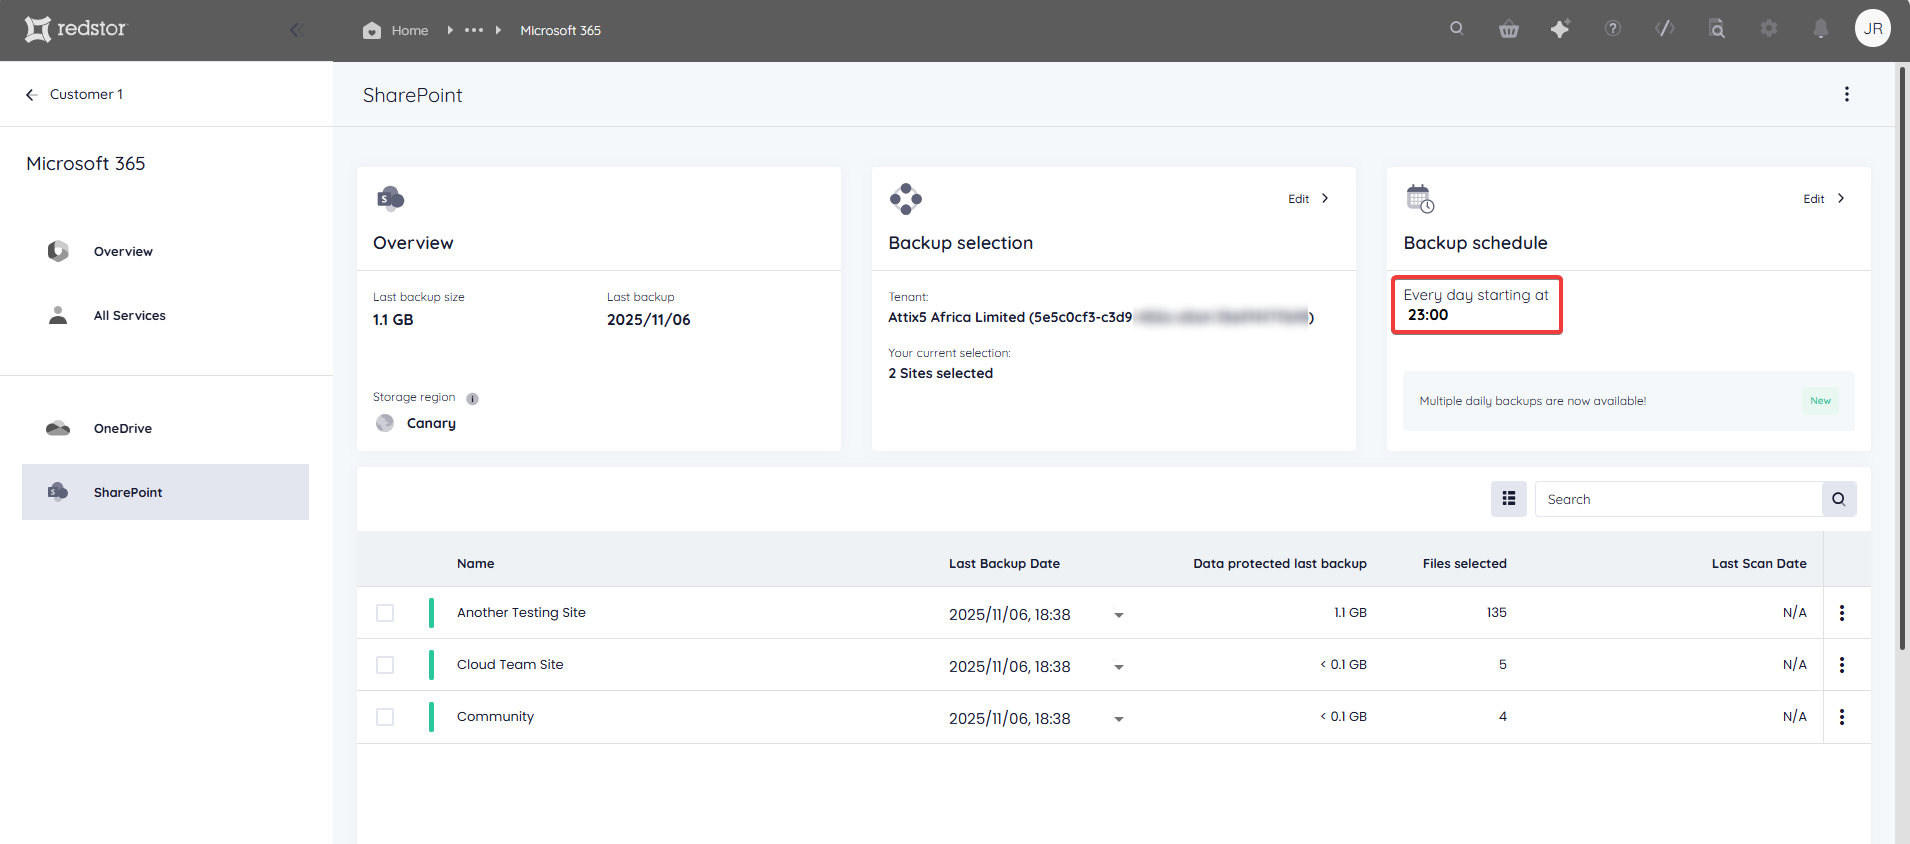
Task: Open row actions for Community
Action: tap(1842, 717)
